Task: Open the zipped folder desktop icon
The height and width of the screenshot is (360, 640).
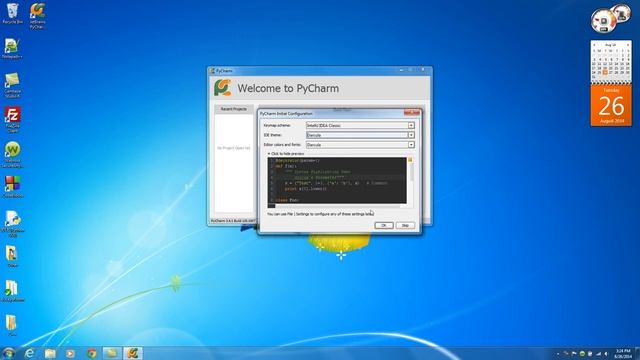Action: (x=12, y=256)
